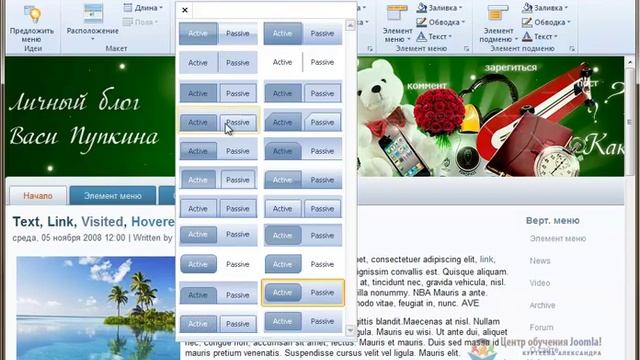Click the tropical beach article image

[96, 308]
